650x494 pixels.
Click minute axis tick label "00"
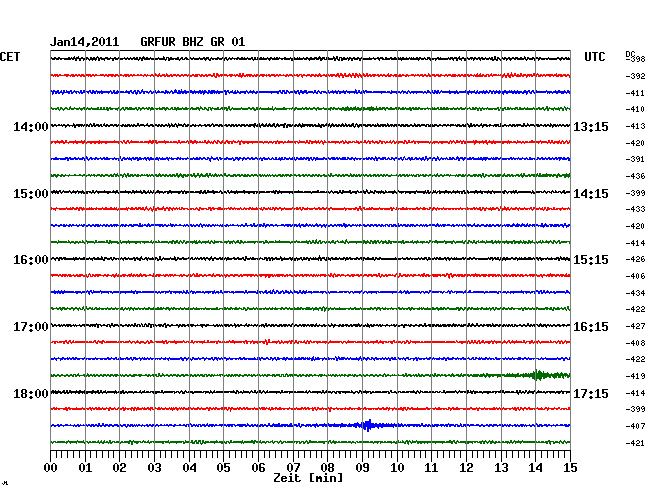51,468
